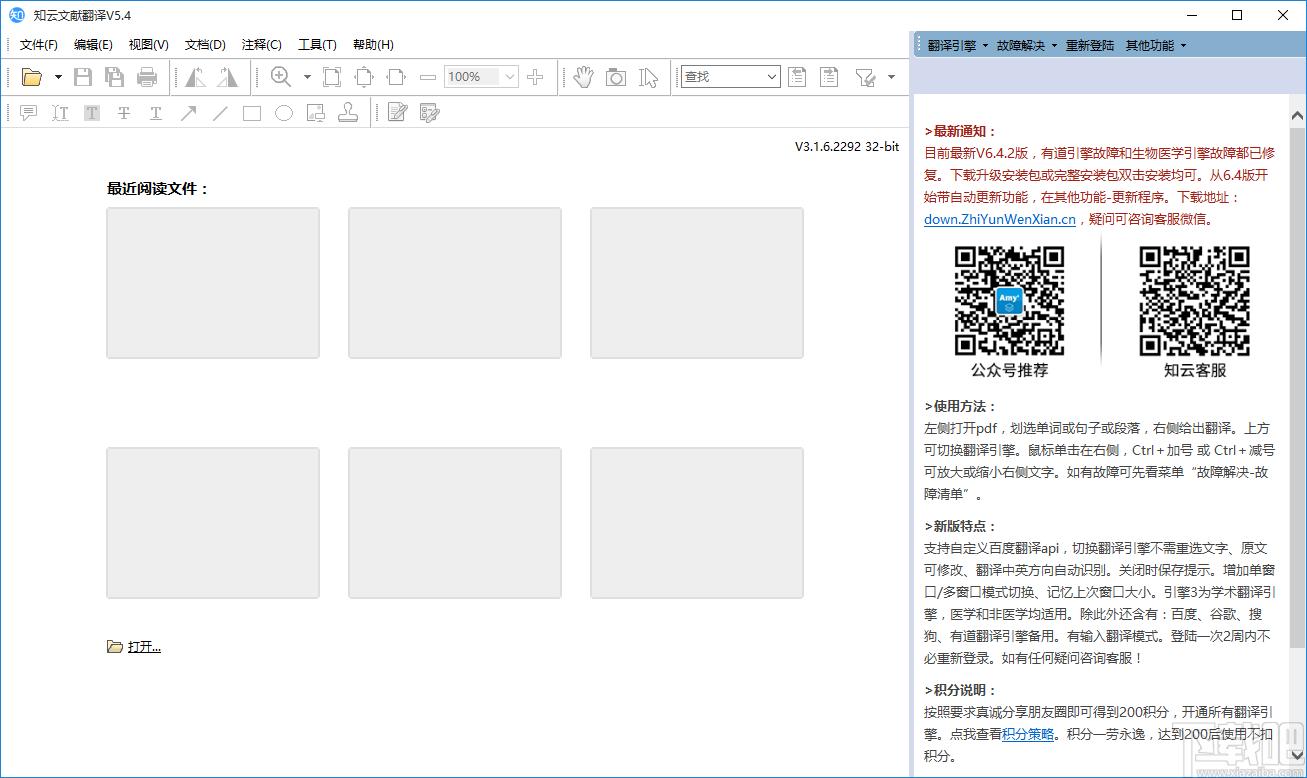Viewport: 1307px width, 778px height.
Task: Click the 公众号推荐 QR code
Action: [1009, 301]
